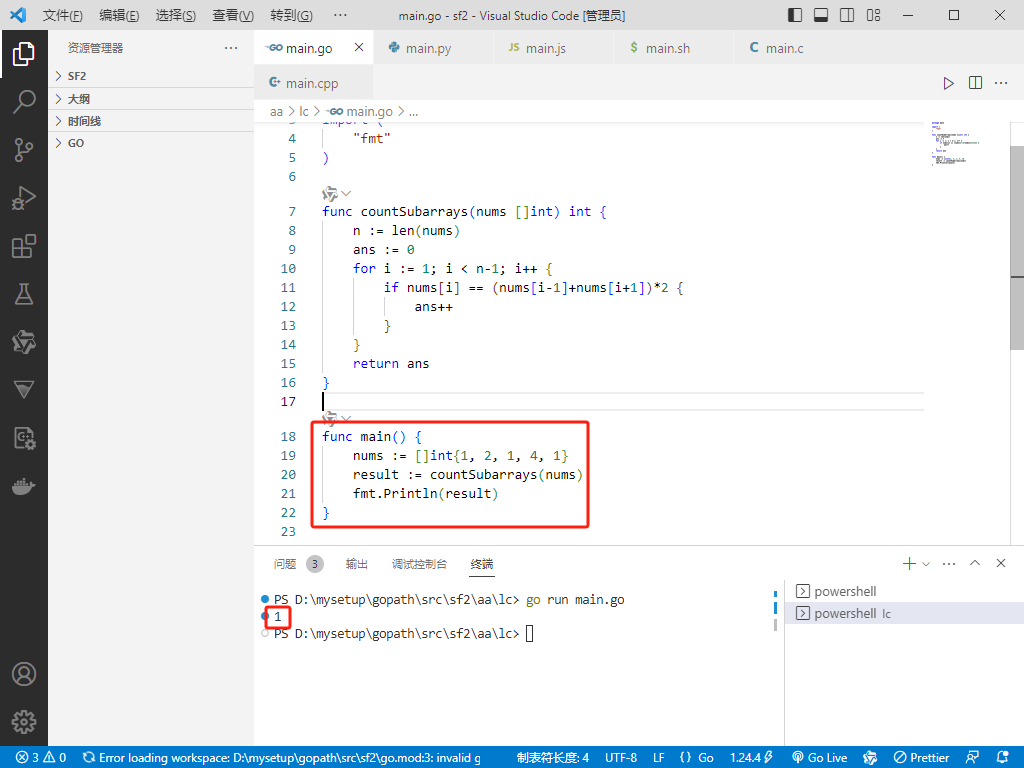The height and width of the screenshot is (768, 1024).
Task: Click the code minimap preview
Action: click(x=956, y=142)
